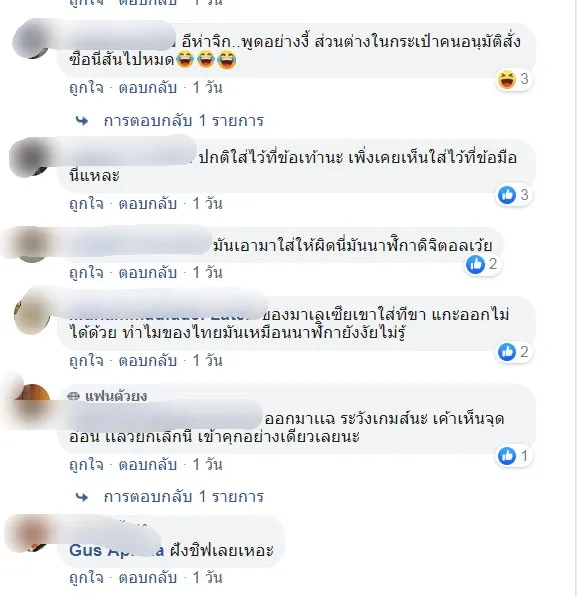Click like reaction icon on digital watch comment
Viewport: 577px width, 596px height.
(x=476, y=264)
